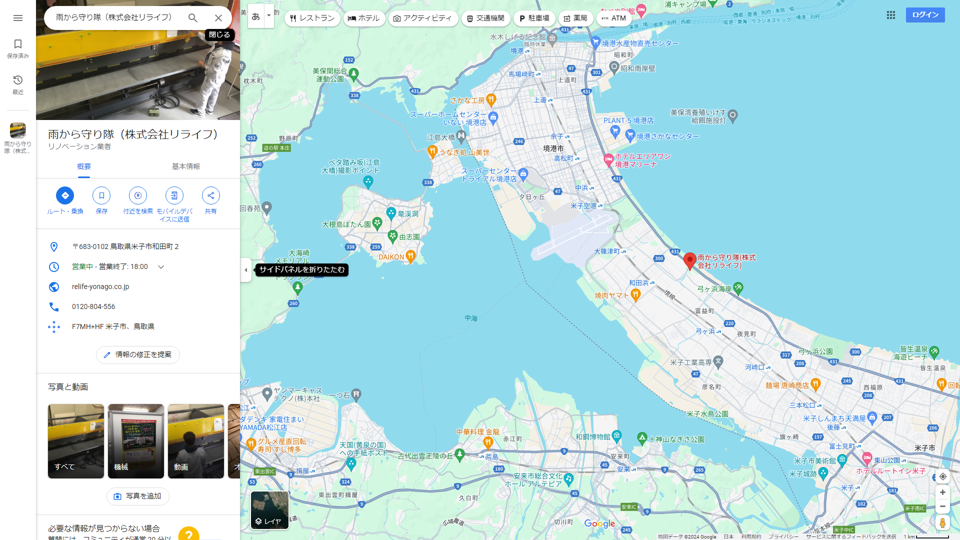The image size is (960, 540).
Task: Open the hamburger main menu
Action: (17, 18)
